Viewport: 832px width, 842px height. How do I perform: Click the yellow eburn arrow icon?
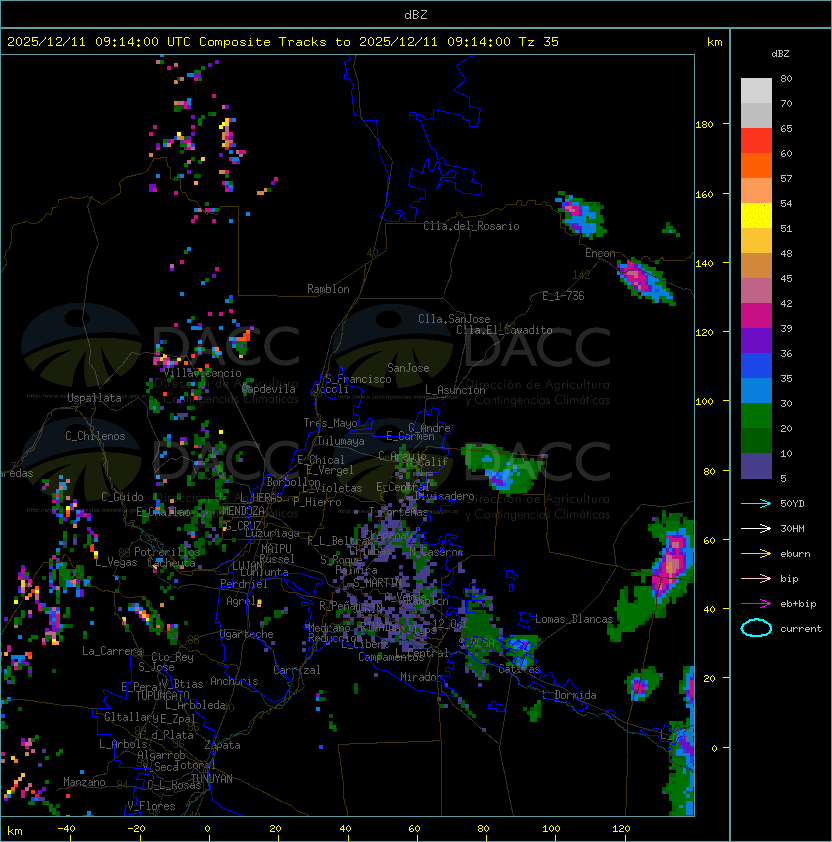tap(756, 554)
